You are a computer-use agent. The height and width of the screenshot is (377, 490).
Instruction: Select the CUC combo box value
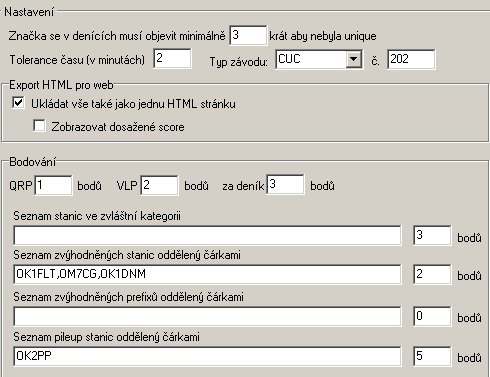pos(311,59)
